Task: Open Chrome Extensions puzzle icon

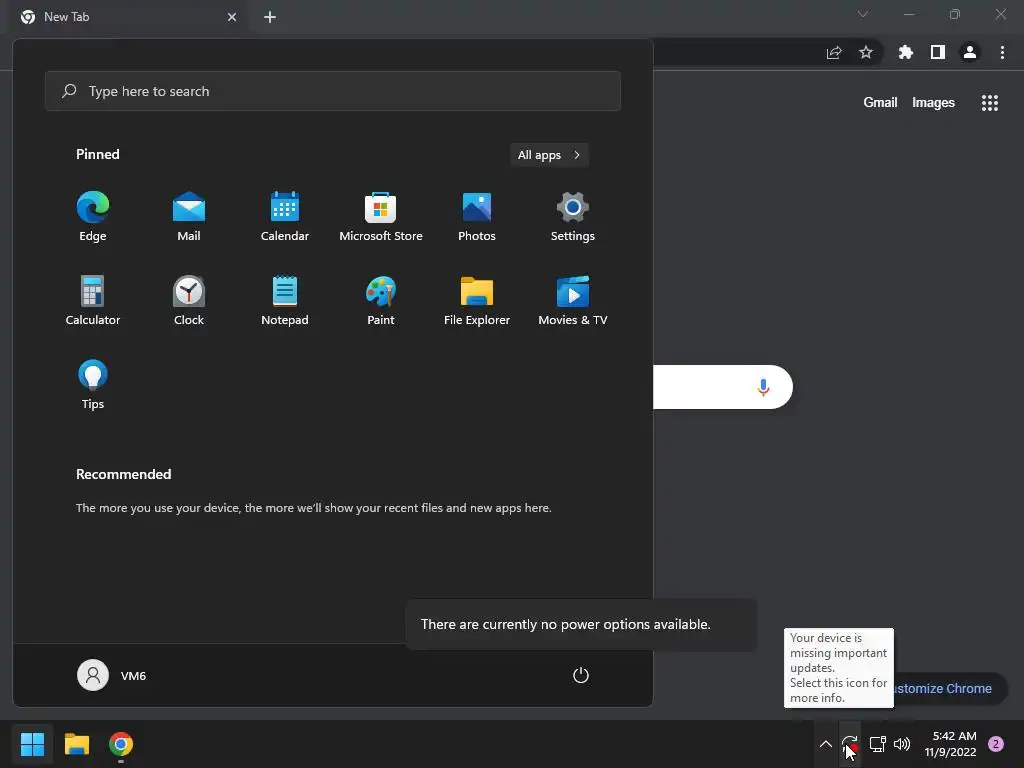Action: [x=906, y=52]
